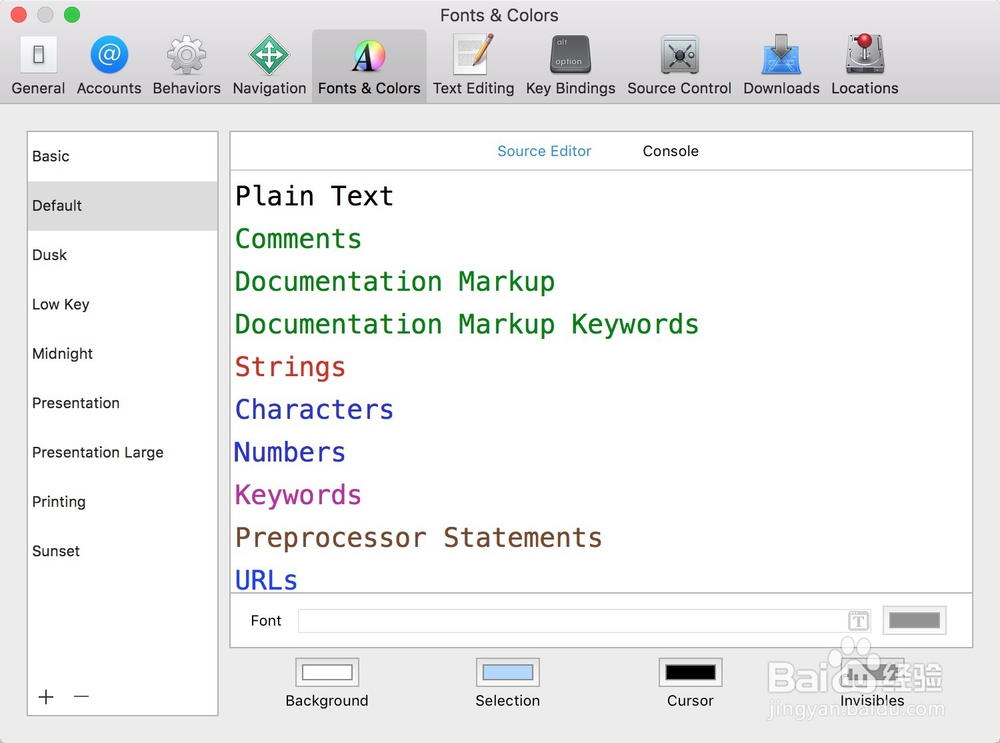Switch to the Source Editor tab
This screenshot has width=1000, height=743.
544,151
